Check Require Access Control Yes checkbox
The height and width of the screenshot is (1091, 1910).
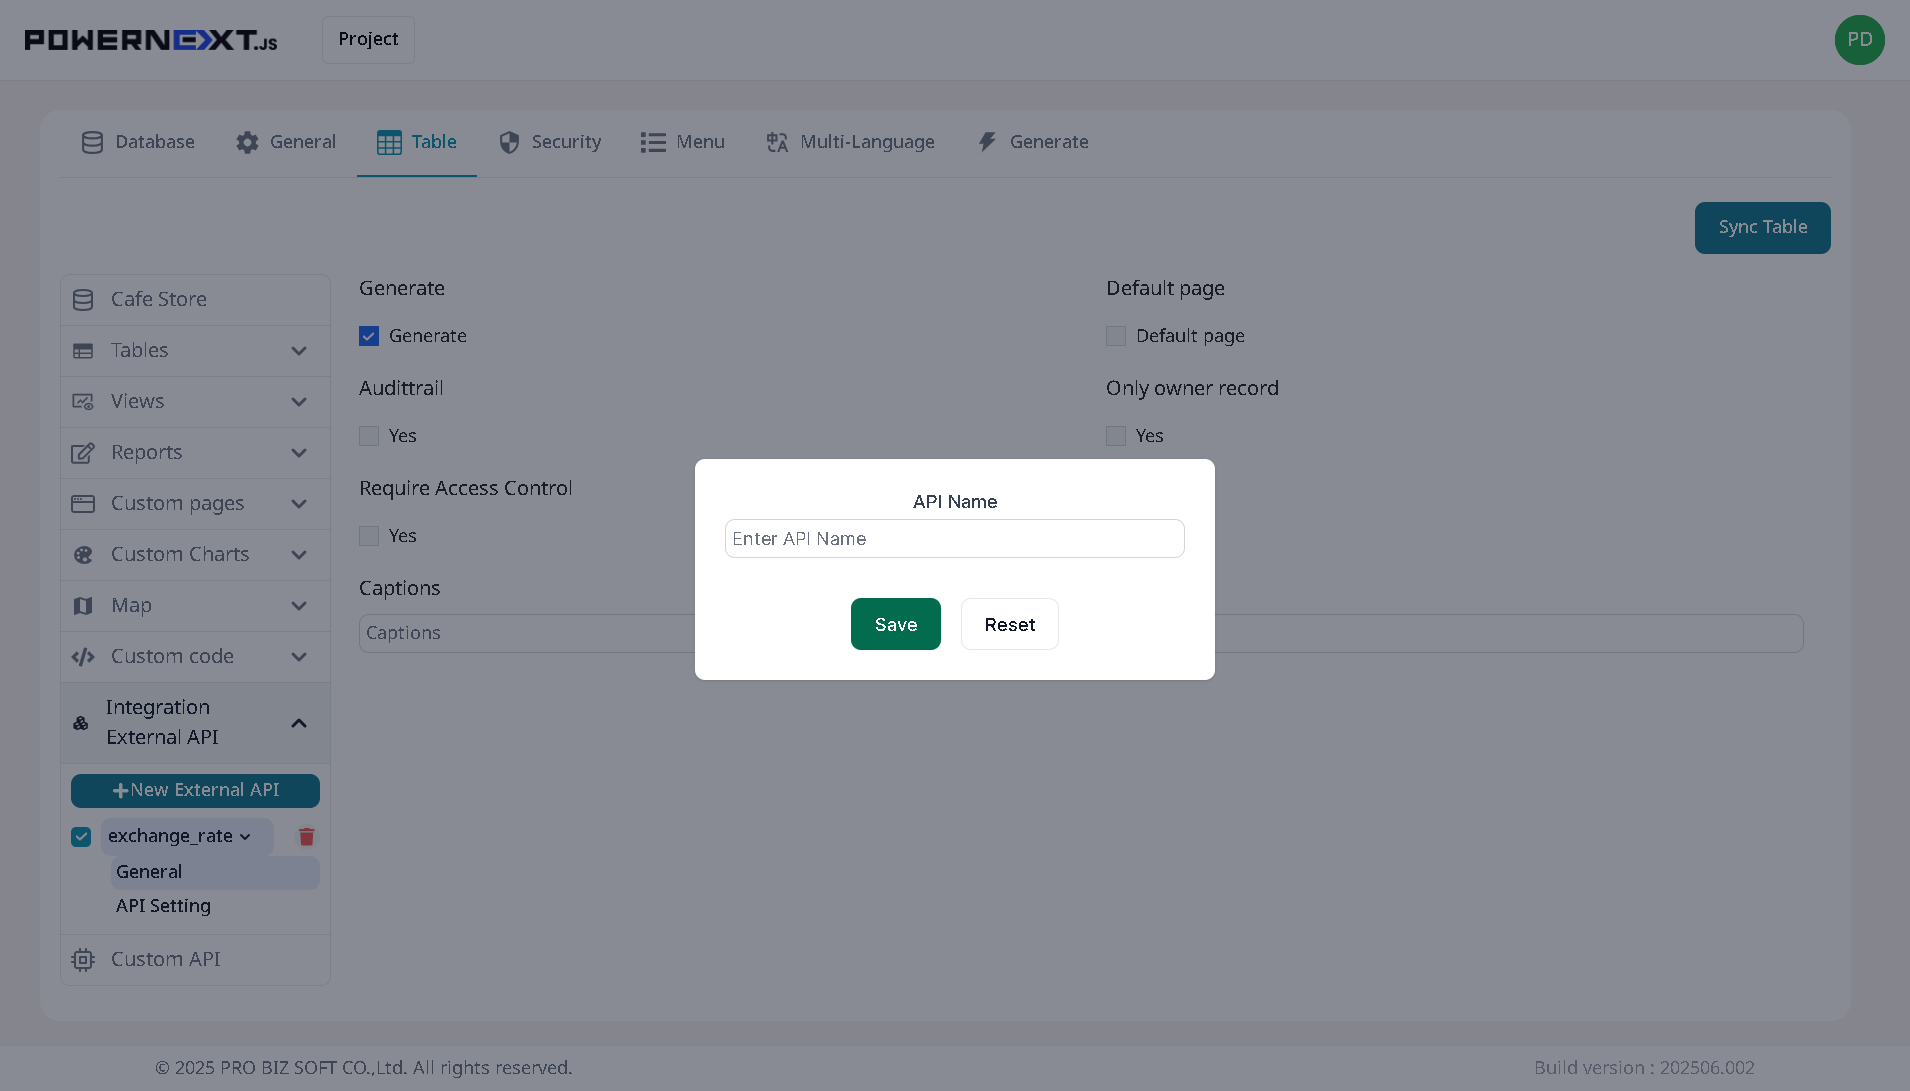tap(369, 536)
